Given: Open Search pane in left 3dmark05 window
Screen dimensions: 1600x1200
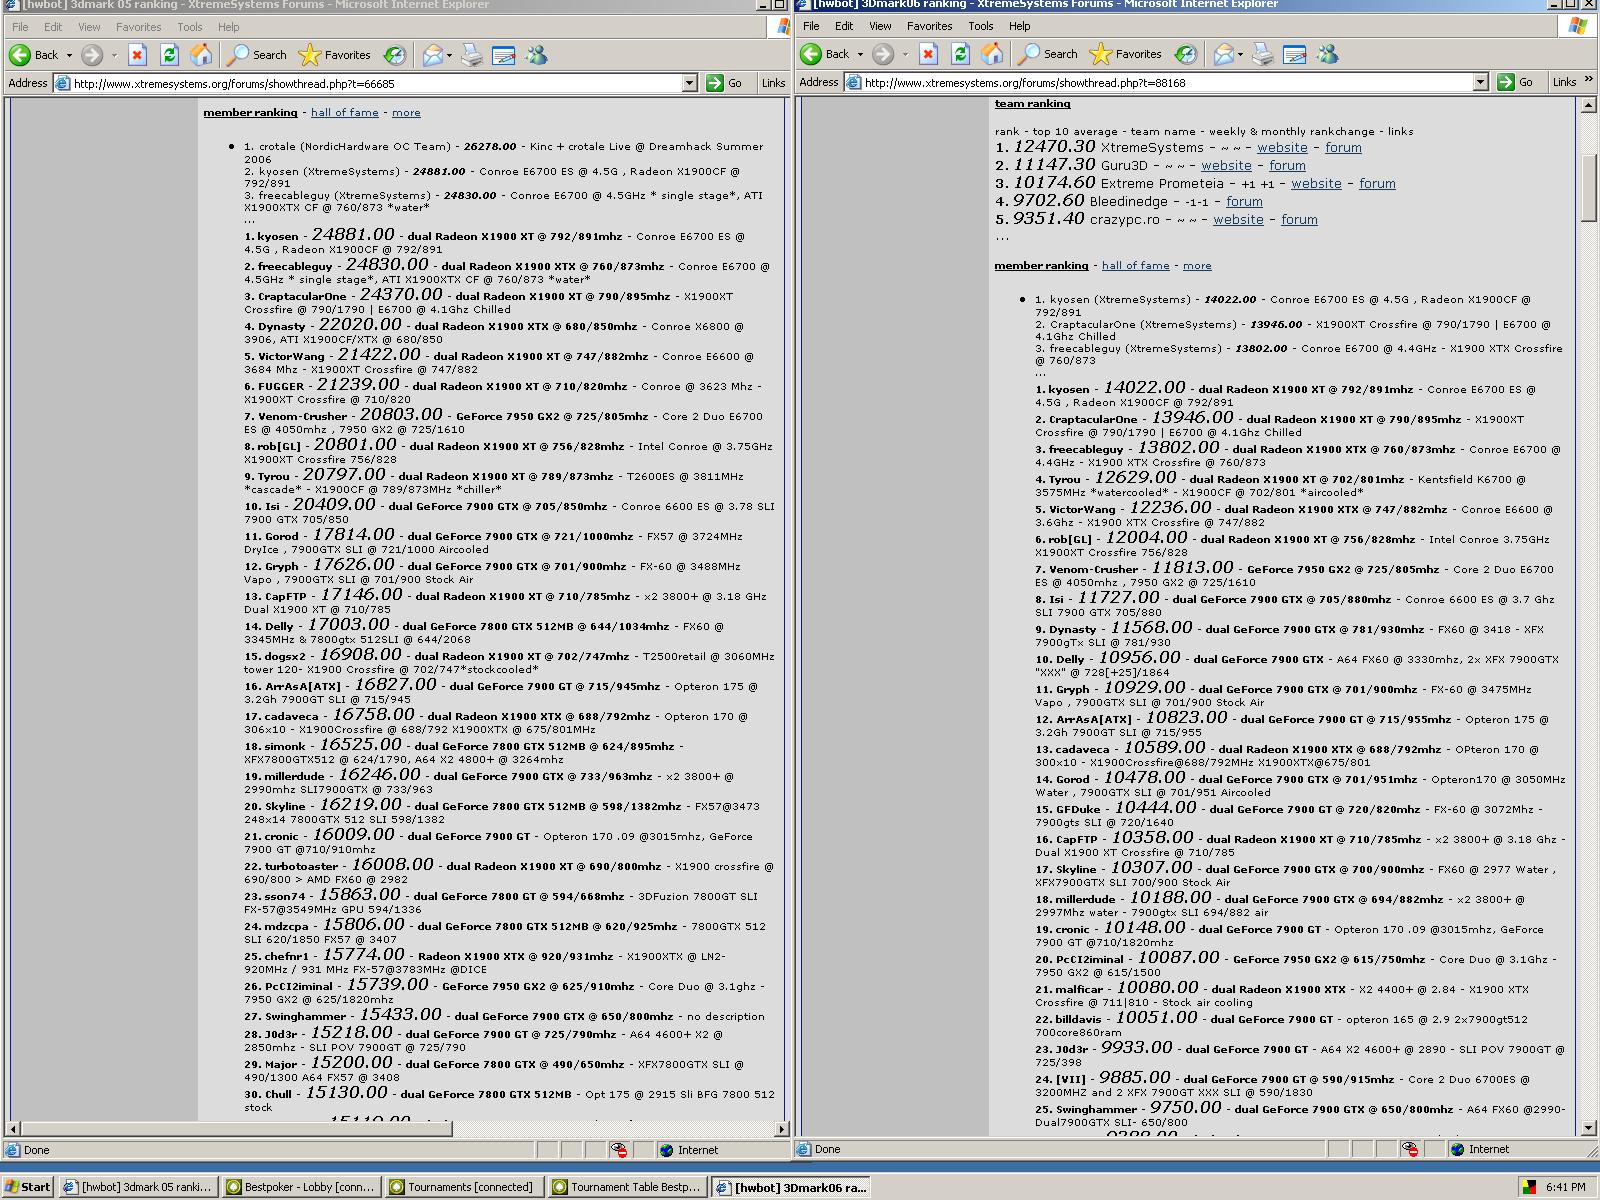Looking at the screenshot, I should point(257,55).
